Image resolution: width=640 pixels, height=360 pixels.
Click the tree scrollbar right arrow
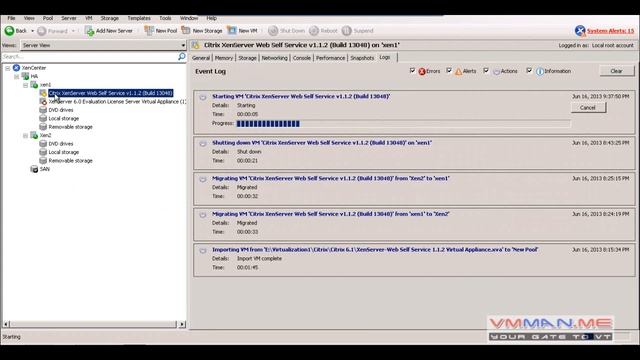[x=182, y=324]
